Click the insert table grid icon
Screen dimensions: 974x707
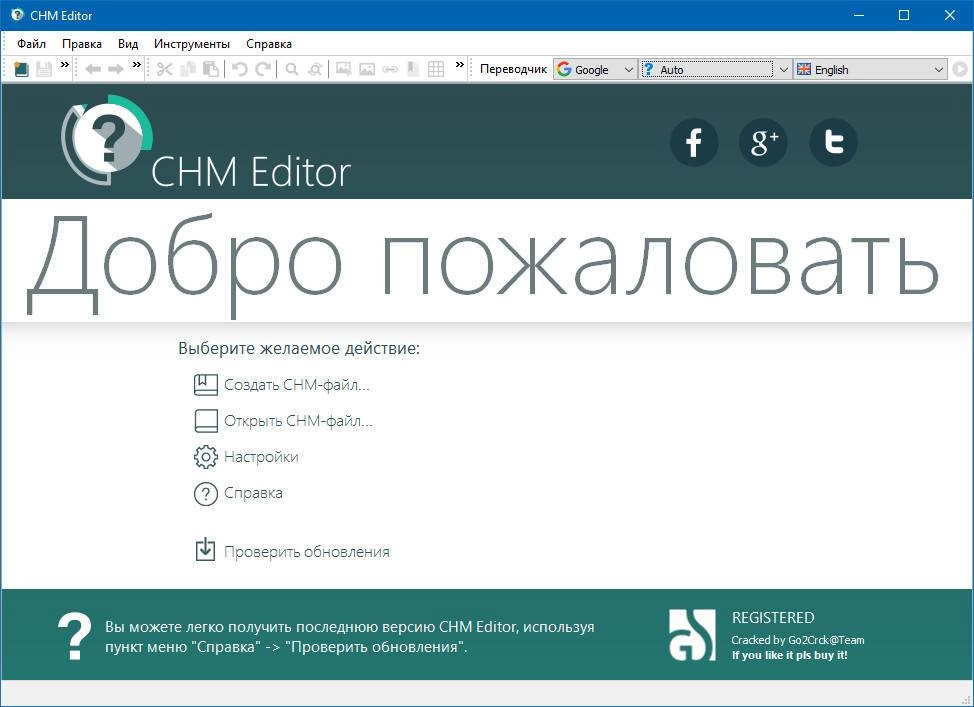coord(436,69)
